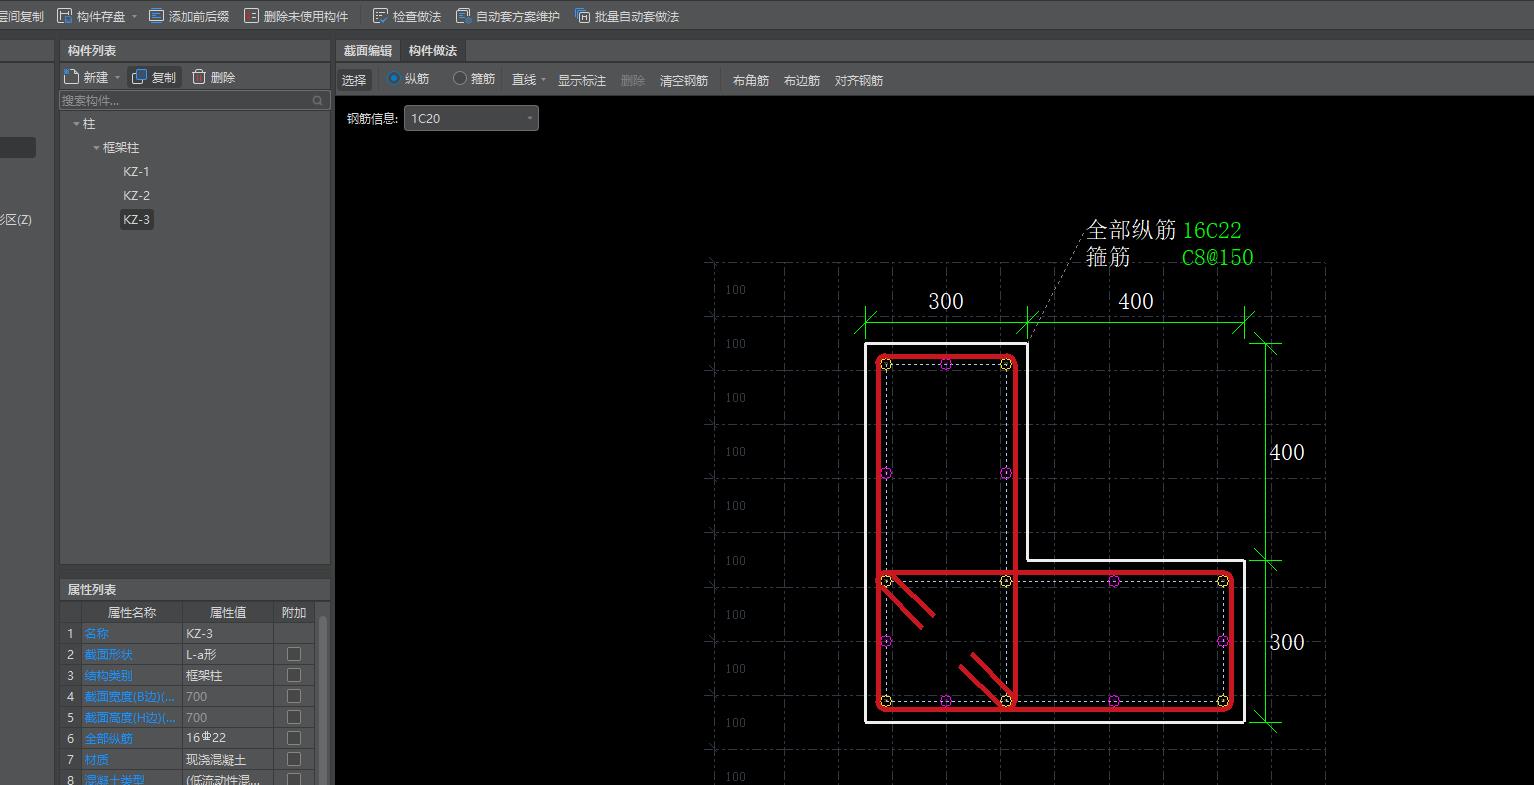Tick 附加 checkbox for 截面宽度(B边) row
The width and height of the screenshot is (1534, 785).
294,696
